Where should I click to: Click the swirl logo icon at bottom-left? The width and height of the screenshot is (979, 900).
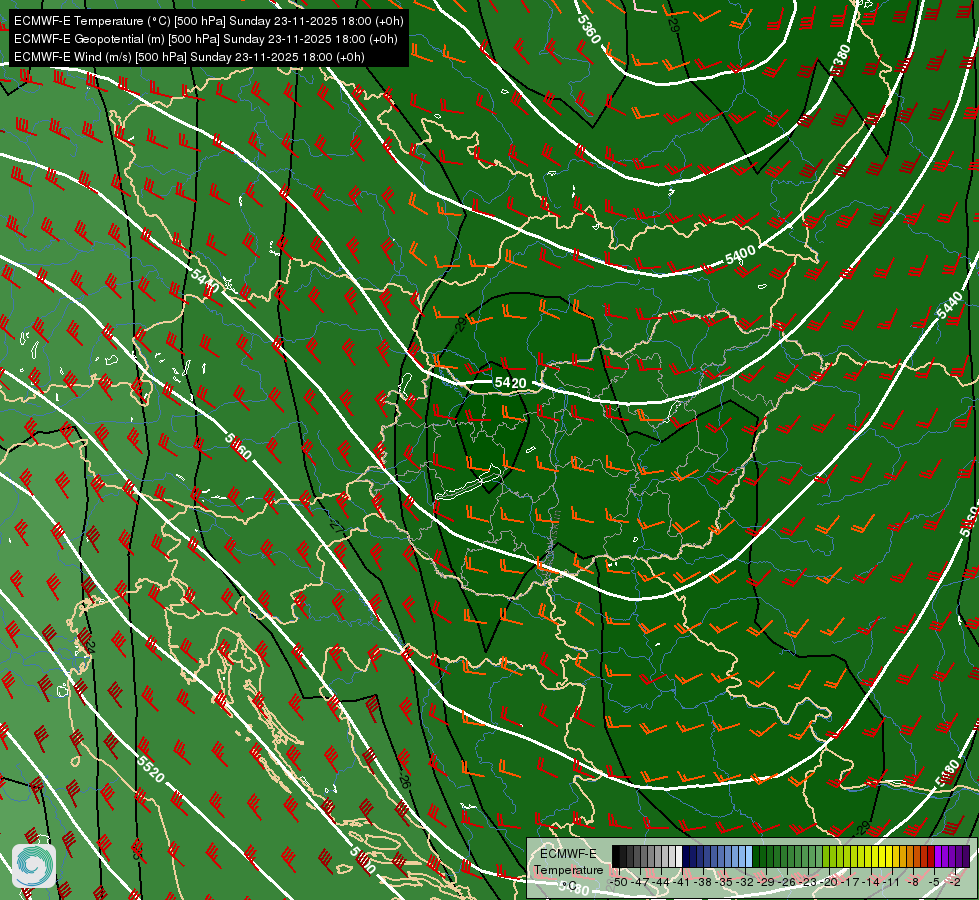[34, 866]
